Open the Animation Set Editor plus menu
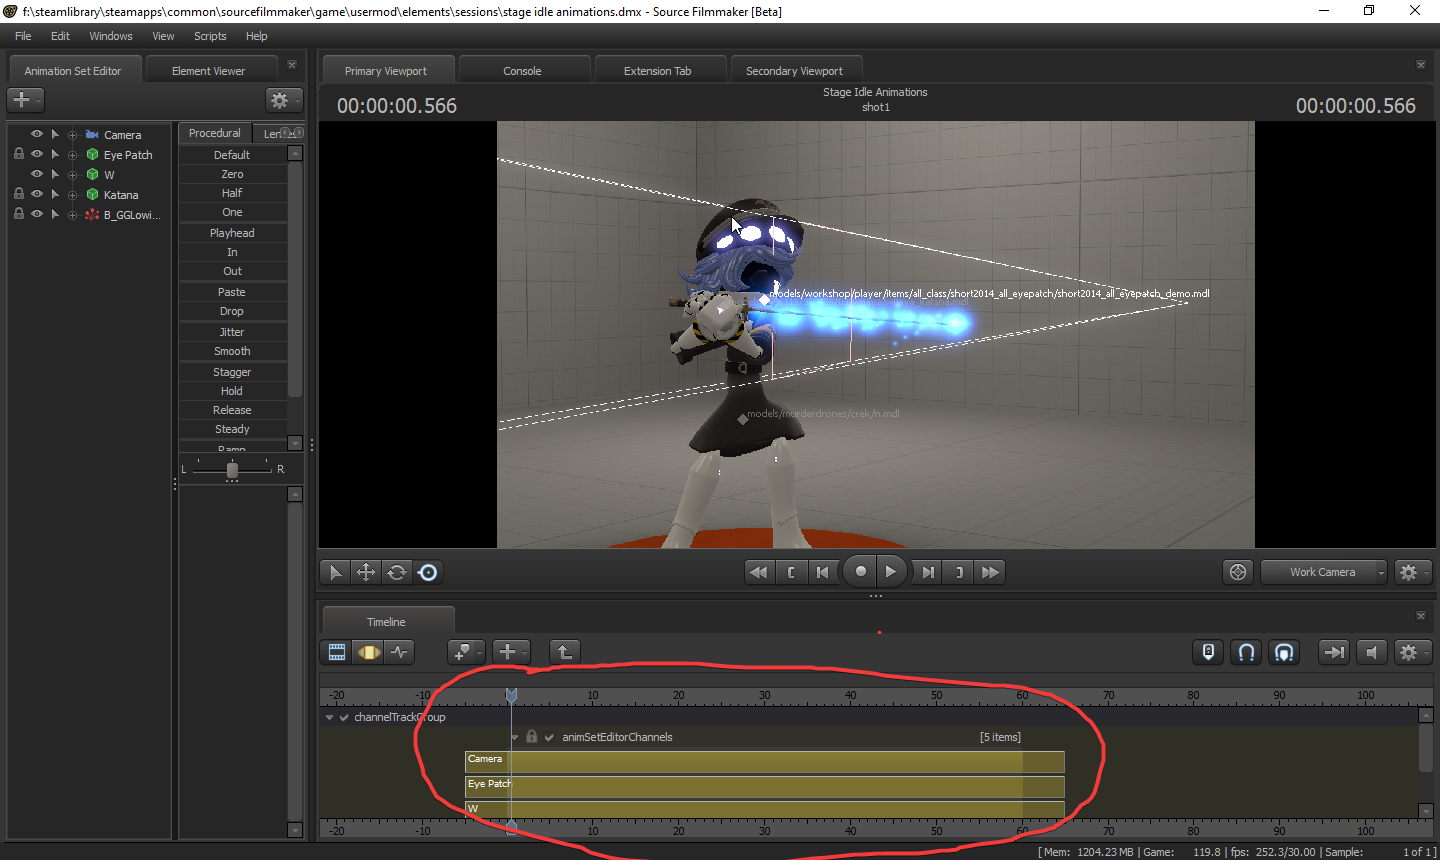Viewport: 1440px width, 860px height. coord(25,100)
